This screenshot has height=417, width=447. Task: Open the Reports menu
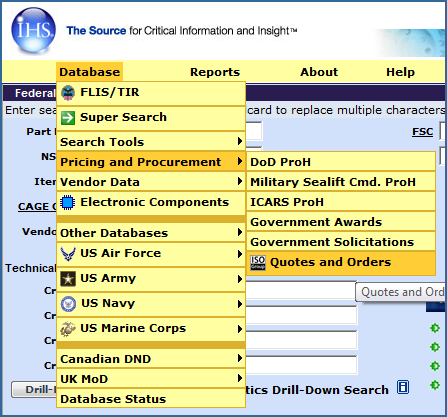tap(215, 72)
